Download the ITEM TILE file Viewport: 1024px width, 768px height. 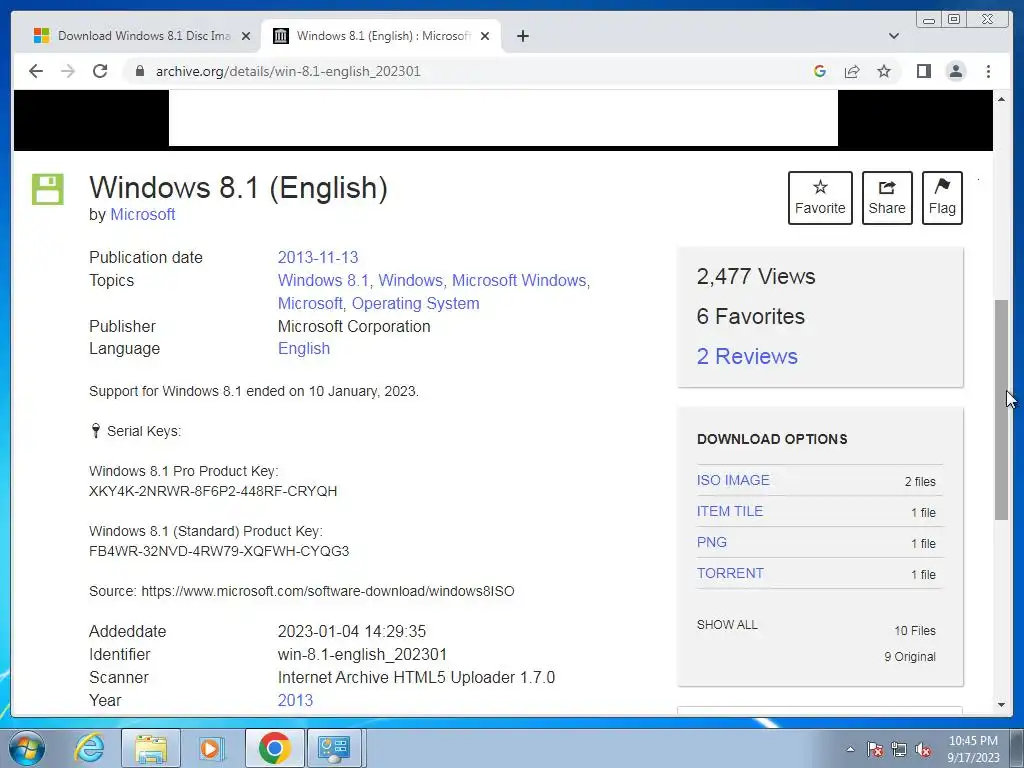pos(729,511)
